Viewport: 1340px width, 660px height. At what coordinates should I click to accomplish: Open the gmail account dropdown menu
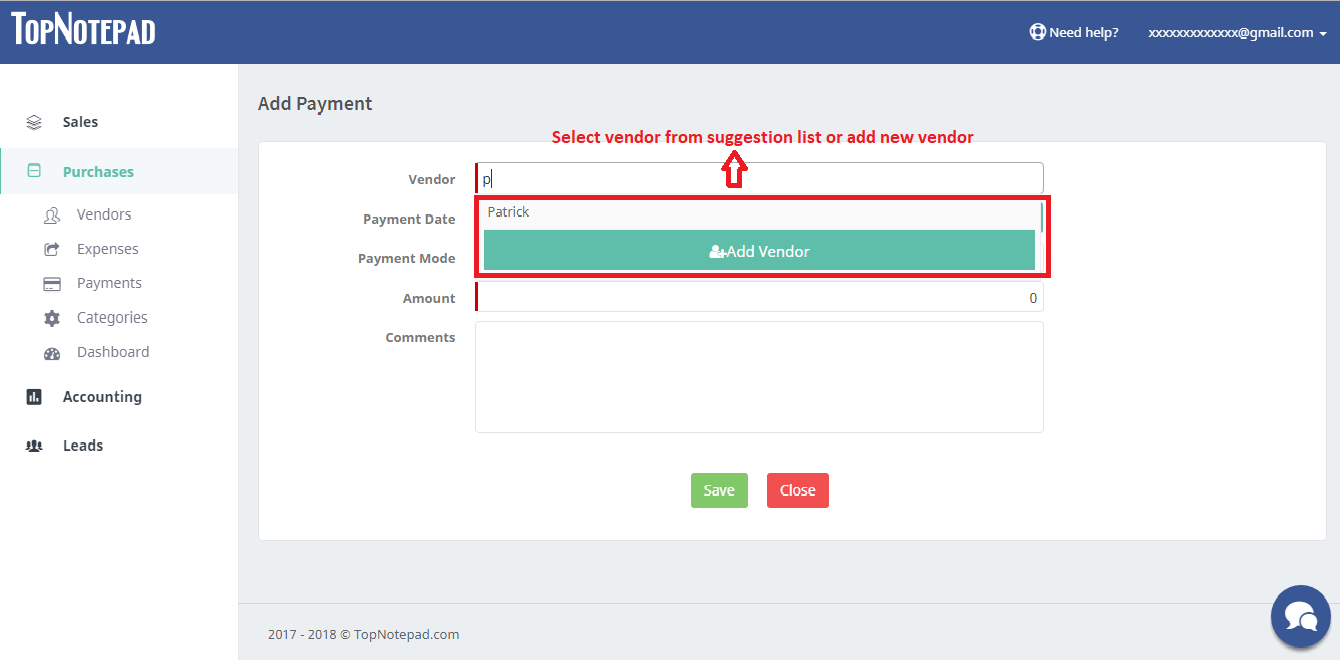1237,32
